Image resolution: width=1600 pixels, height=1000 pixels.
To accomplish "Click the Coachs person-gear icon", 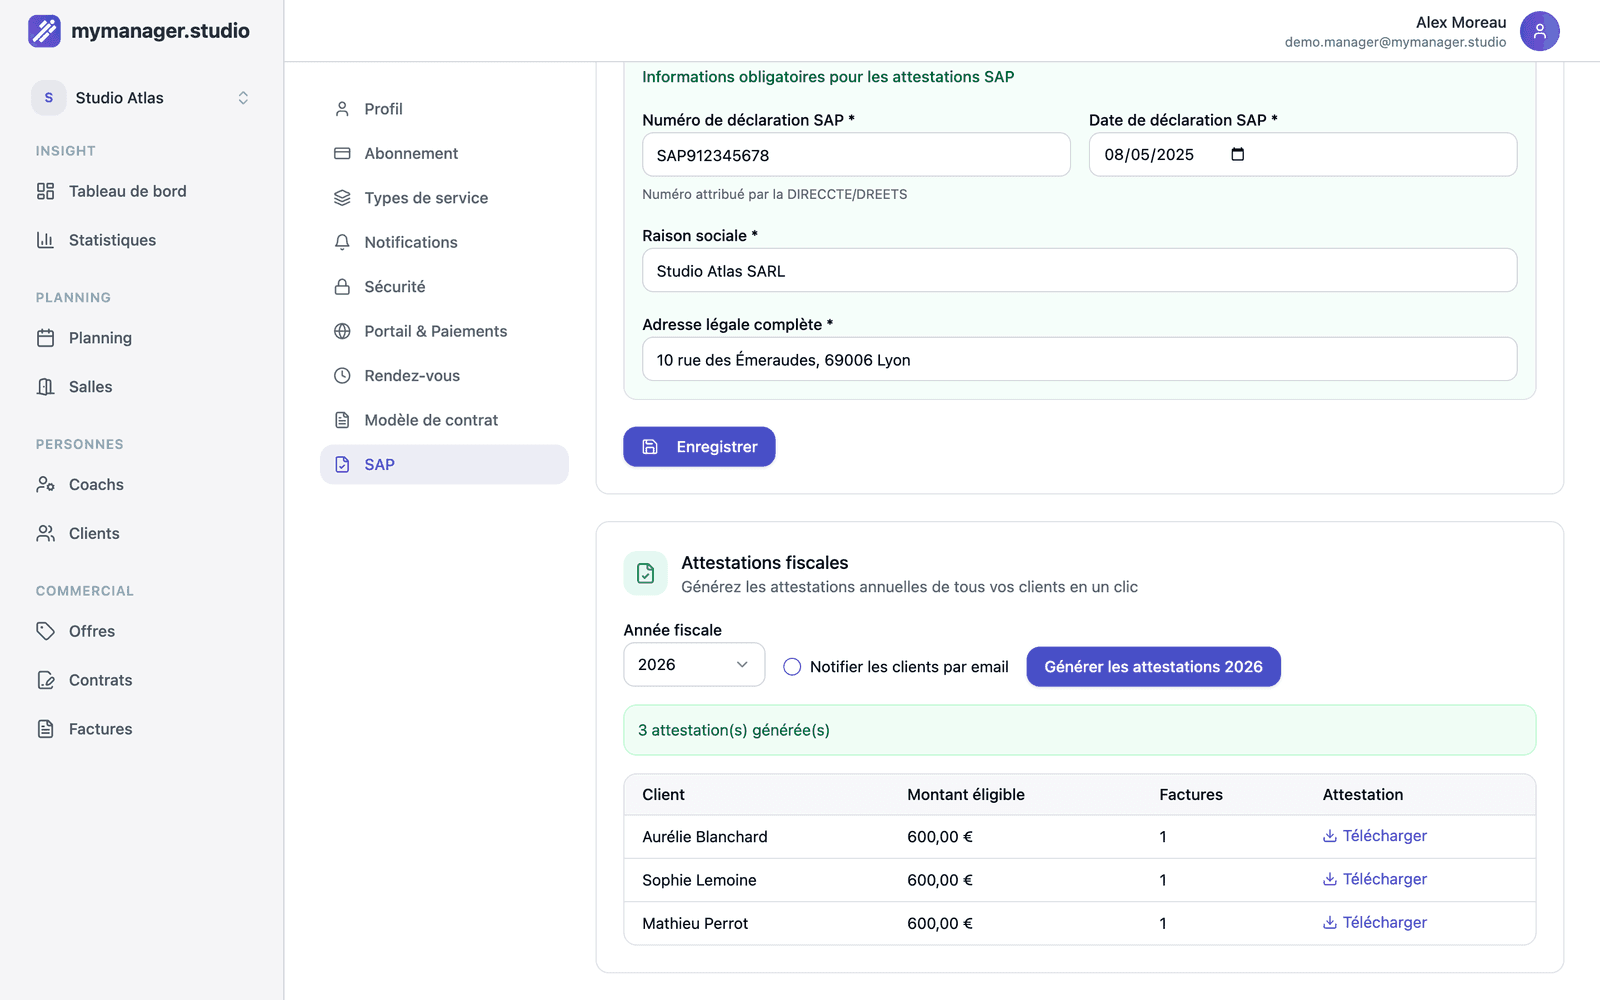I will click(45, 485).
